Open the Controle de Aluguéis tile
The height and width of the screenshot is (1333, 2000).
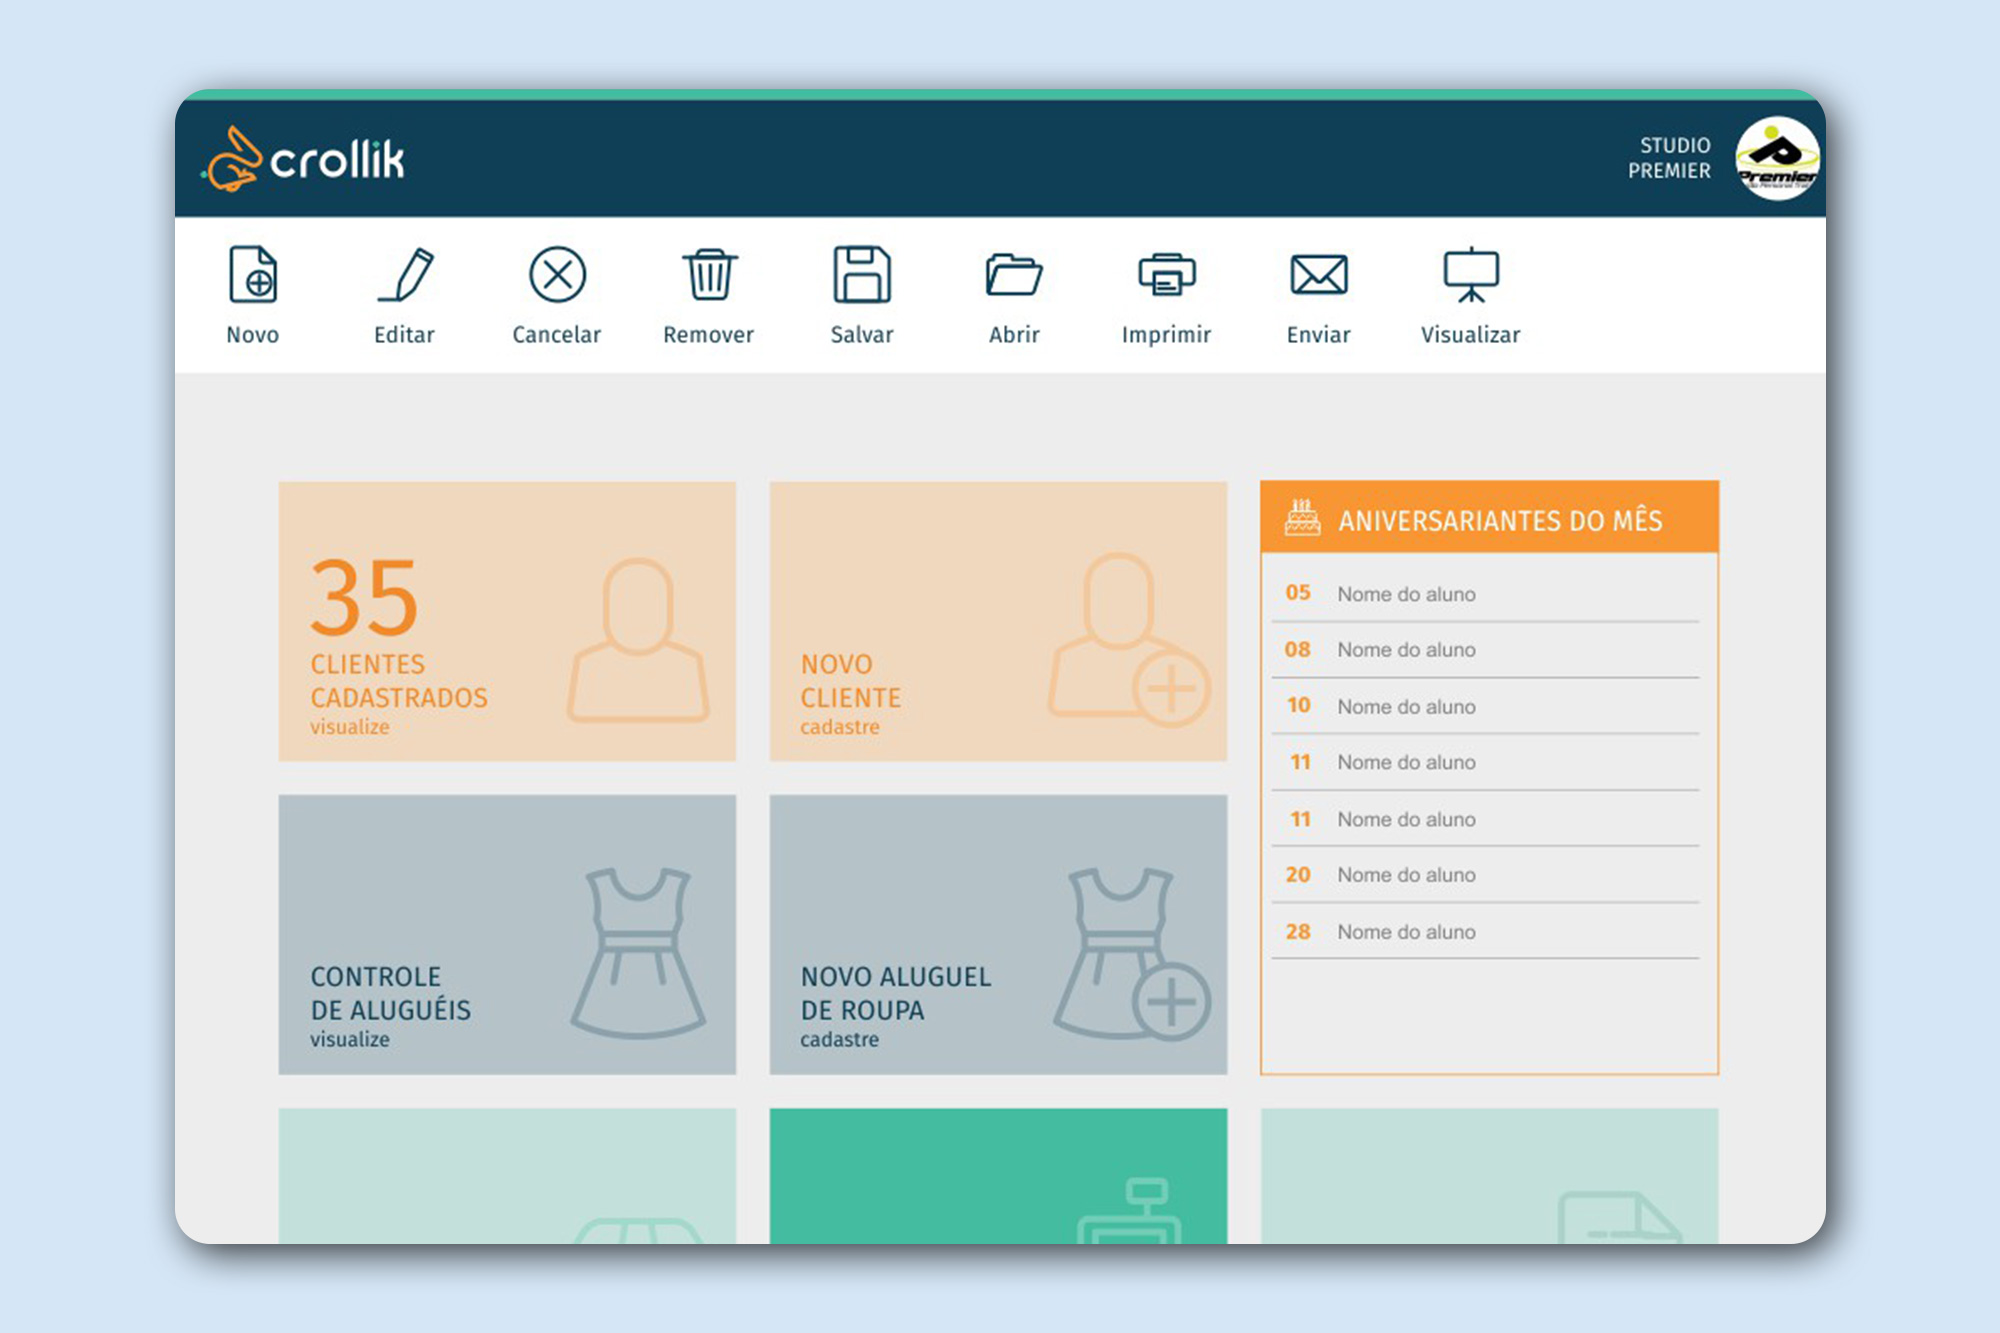(x=507, y=934)
